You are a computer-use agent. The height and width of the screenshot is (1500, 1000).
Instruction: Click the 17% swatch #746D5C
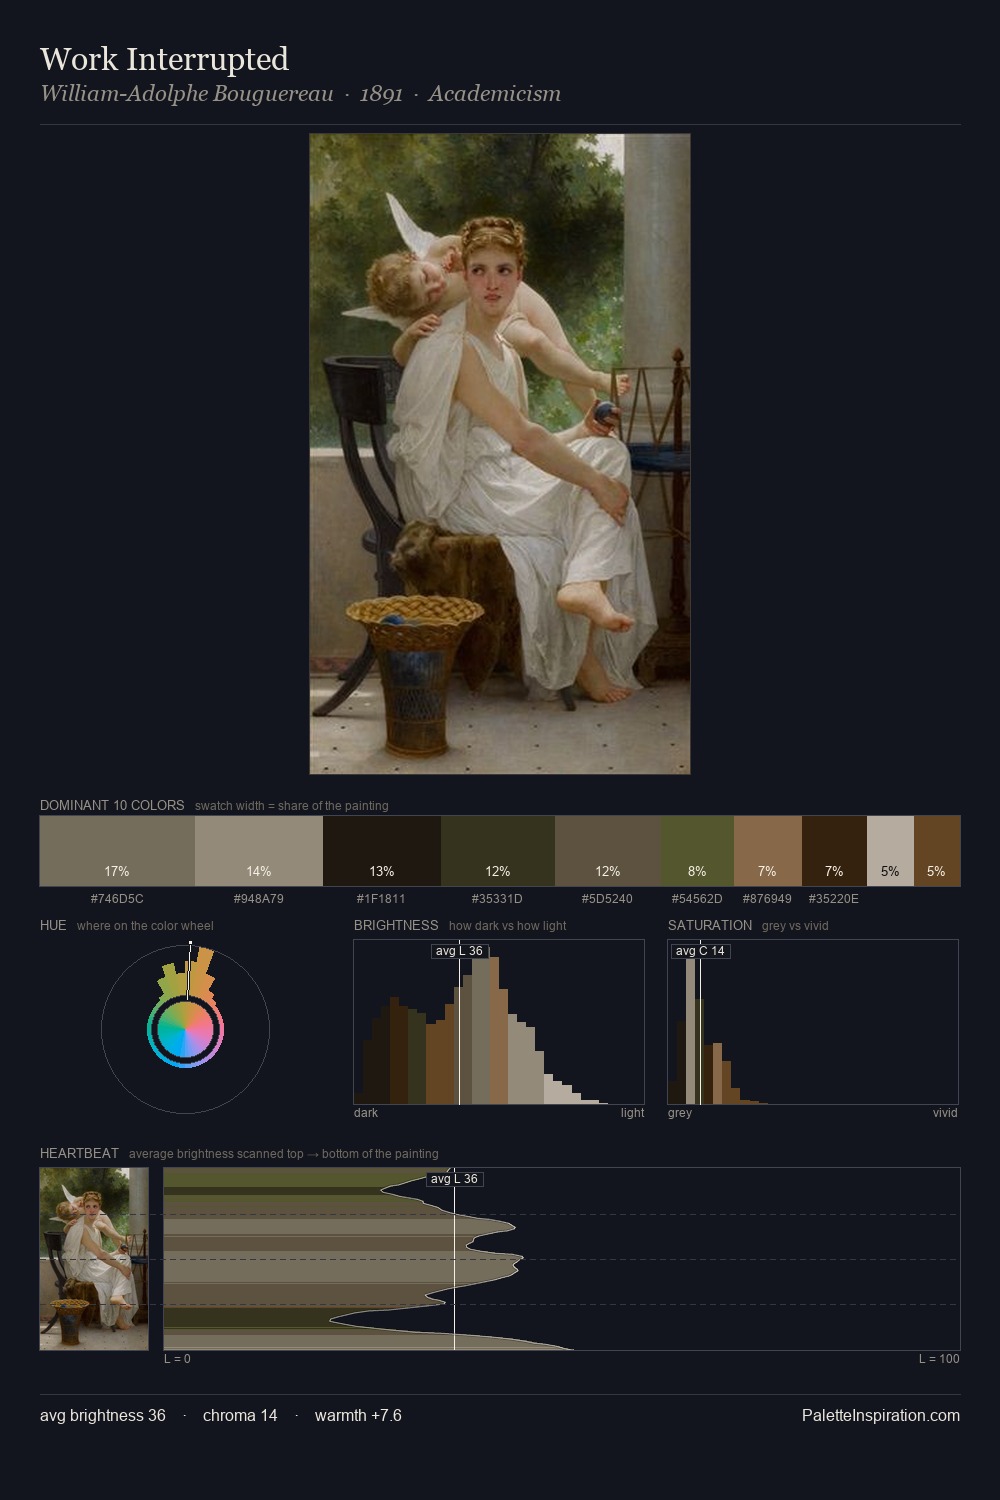pyautogui.click(x=117, y=851)
